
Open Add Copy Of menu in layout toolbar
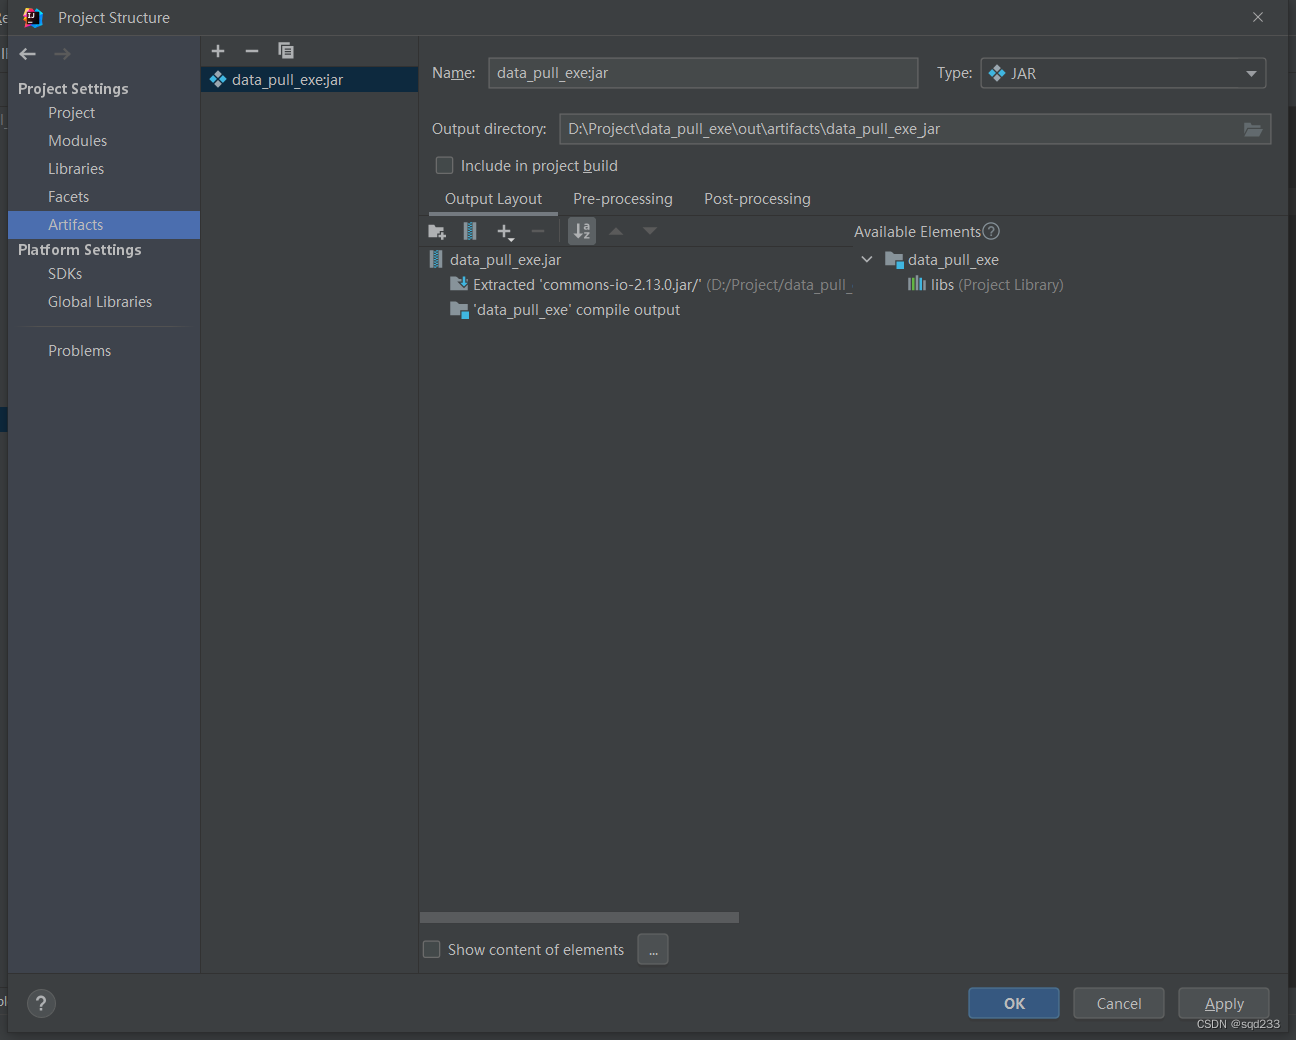(505, 231)
